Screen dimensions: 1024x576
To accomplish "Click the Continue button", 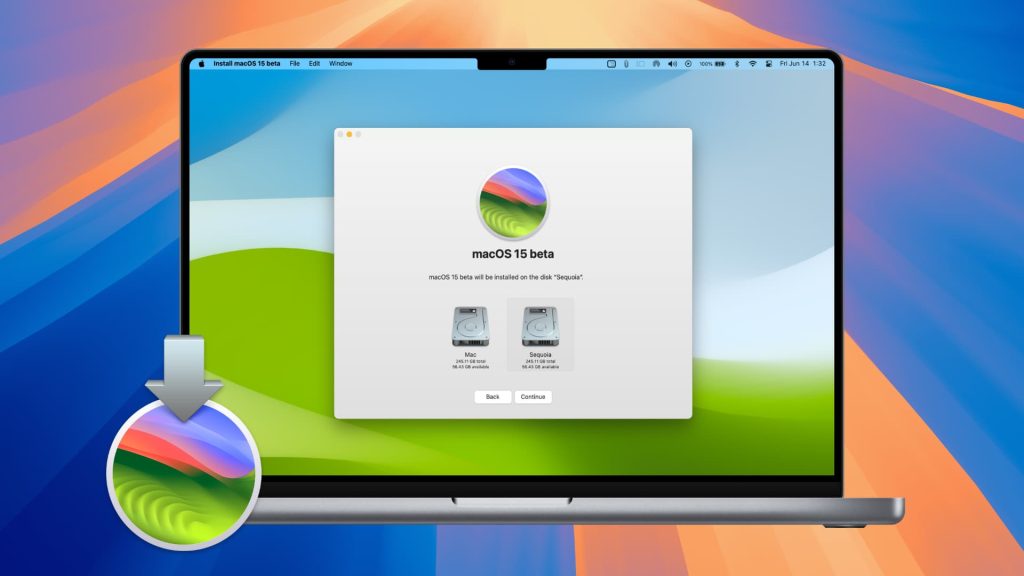I will (532, 397).
